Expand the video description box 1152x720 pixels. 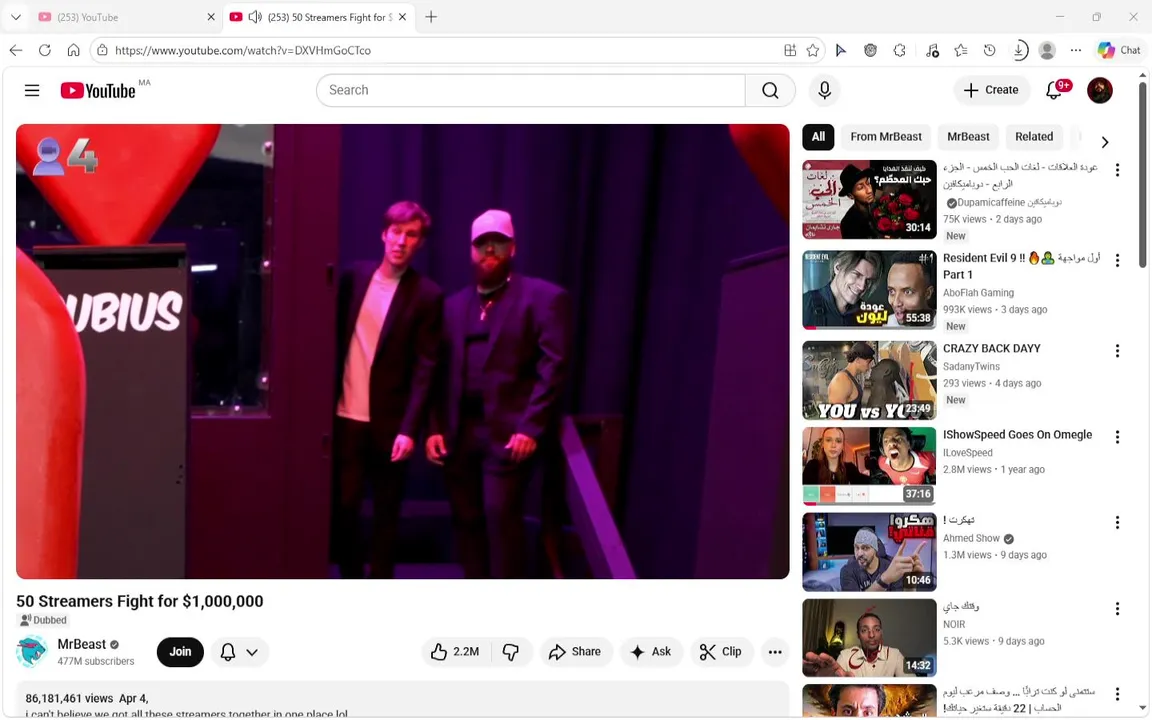[403, 699]
